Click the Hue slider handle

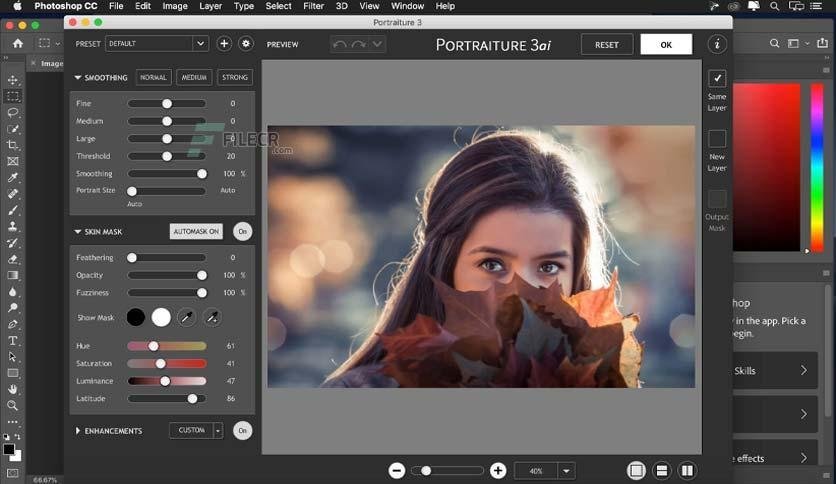[x=154, y=346]
